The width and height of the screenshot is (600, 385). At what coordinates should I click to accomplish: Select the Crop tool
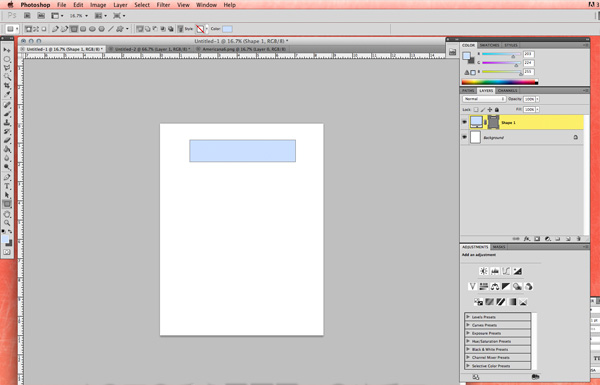[7, 86]
